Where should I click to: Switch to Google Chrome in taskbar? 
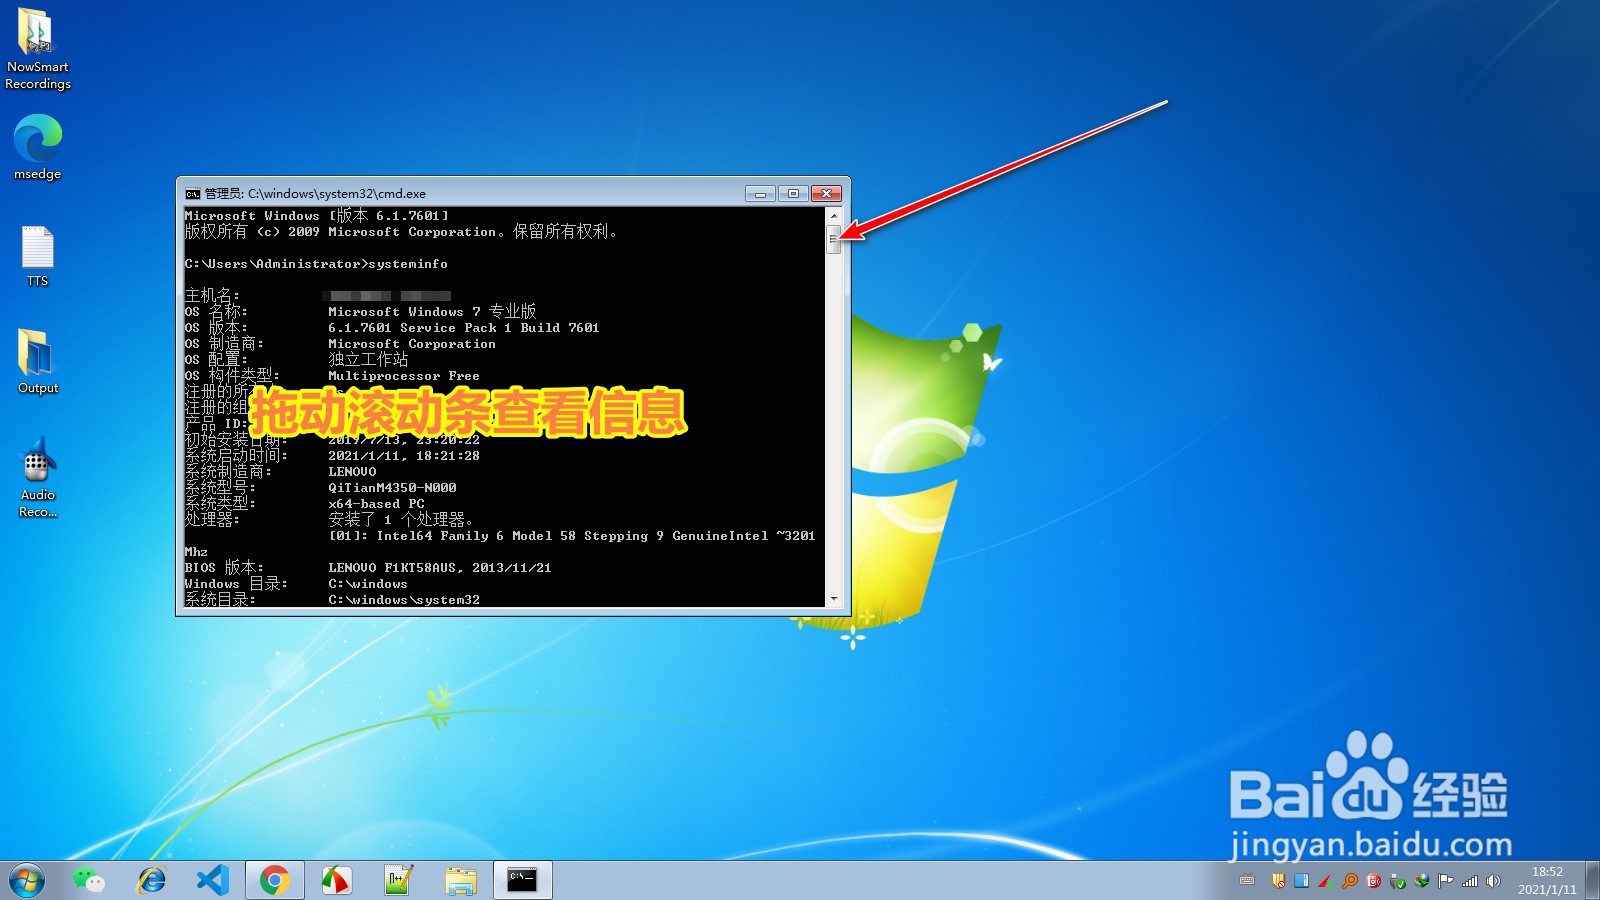click(275, 880)
